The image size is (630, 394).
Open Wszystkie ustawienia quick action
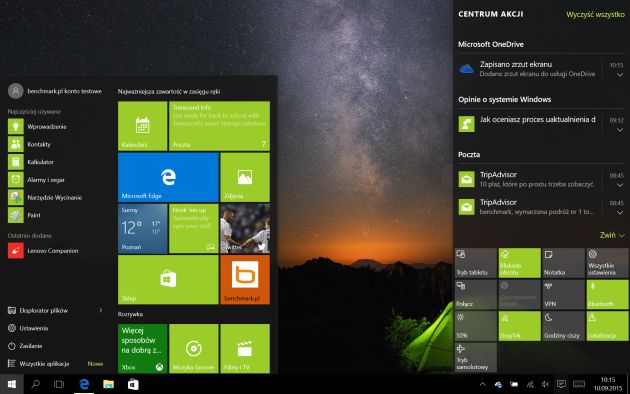click(607, 263)
